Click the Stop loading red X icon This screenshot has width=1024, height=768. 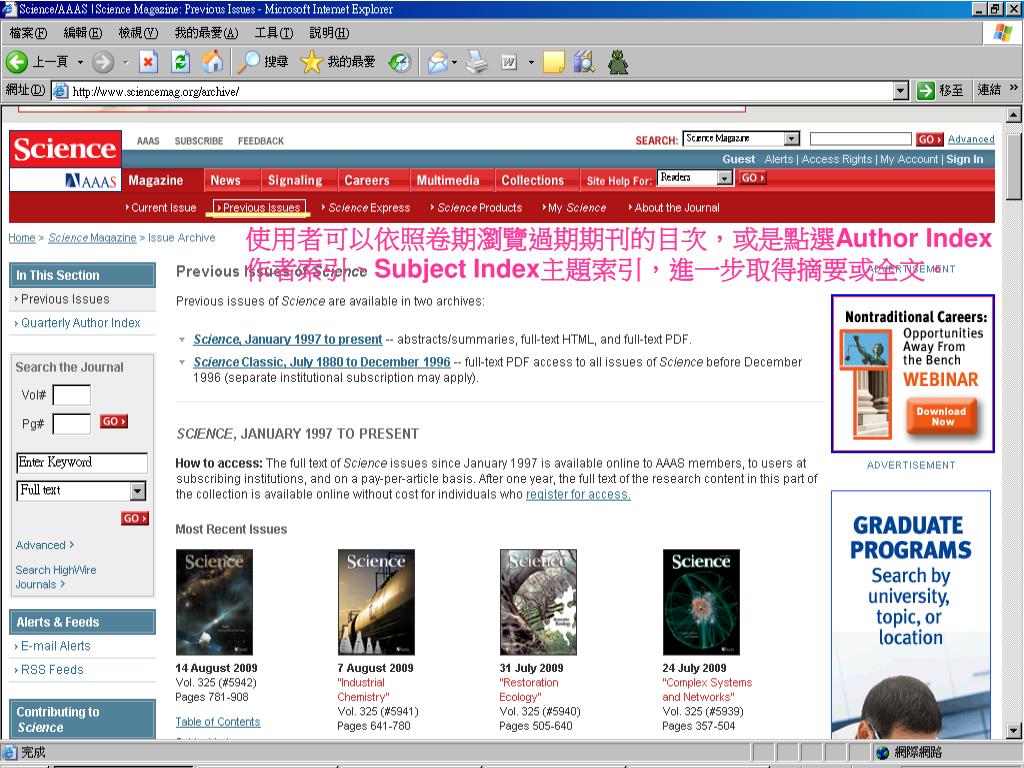point(148,62)
